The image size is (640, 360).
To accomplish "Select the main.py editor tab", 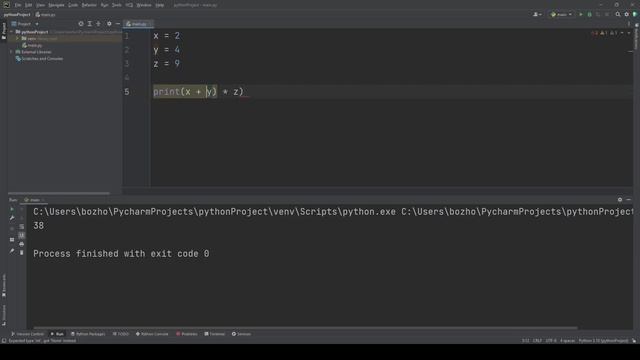I will [x=138, y=24].
